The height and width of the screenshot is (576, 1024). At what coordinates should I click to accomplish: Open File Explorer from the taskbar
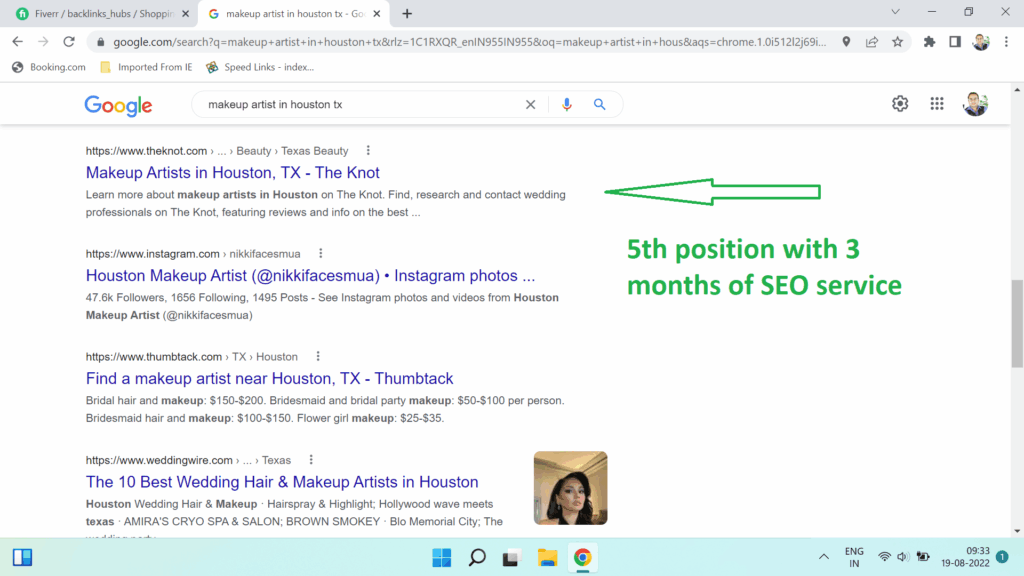[547, 558]
